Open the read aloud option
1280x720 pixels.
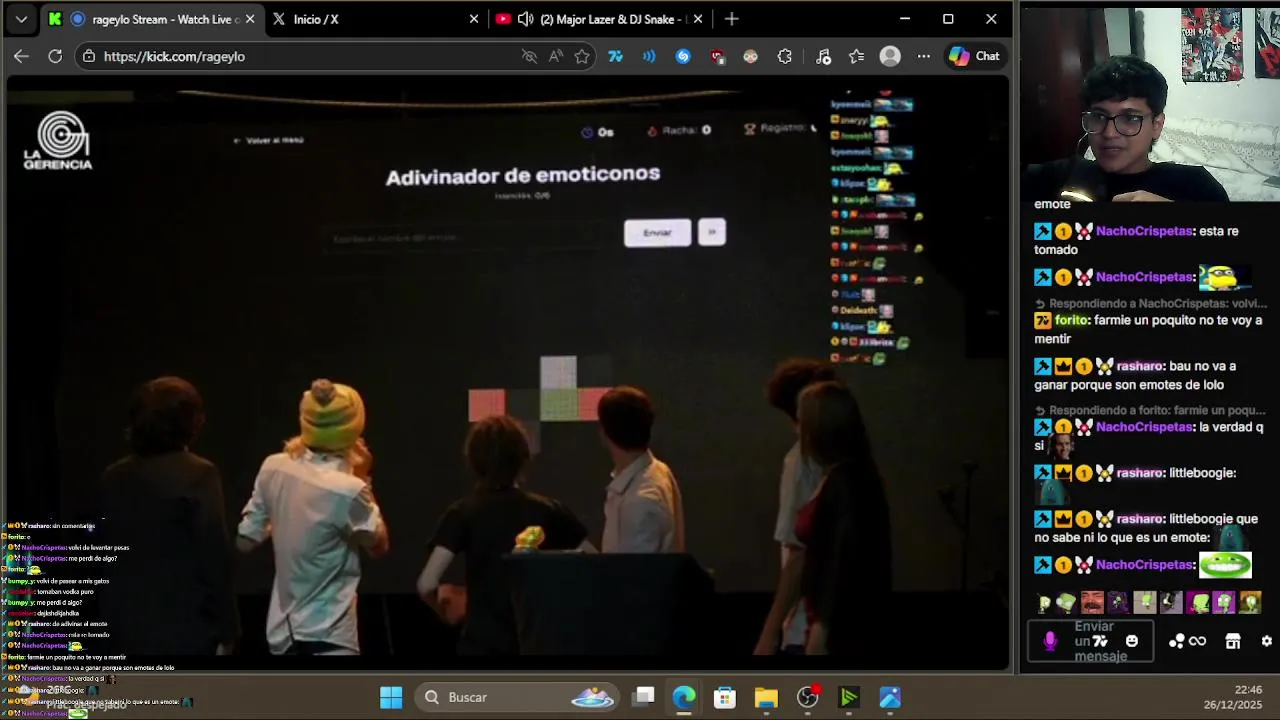[556, 56]
